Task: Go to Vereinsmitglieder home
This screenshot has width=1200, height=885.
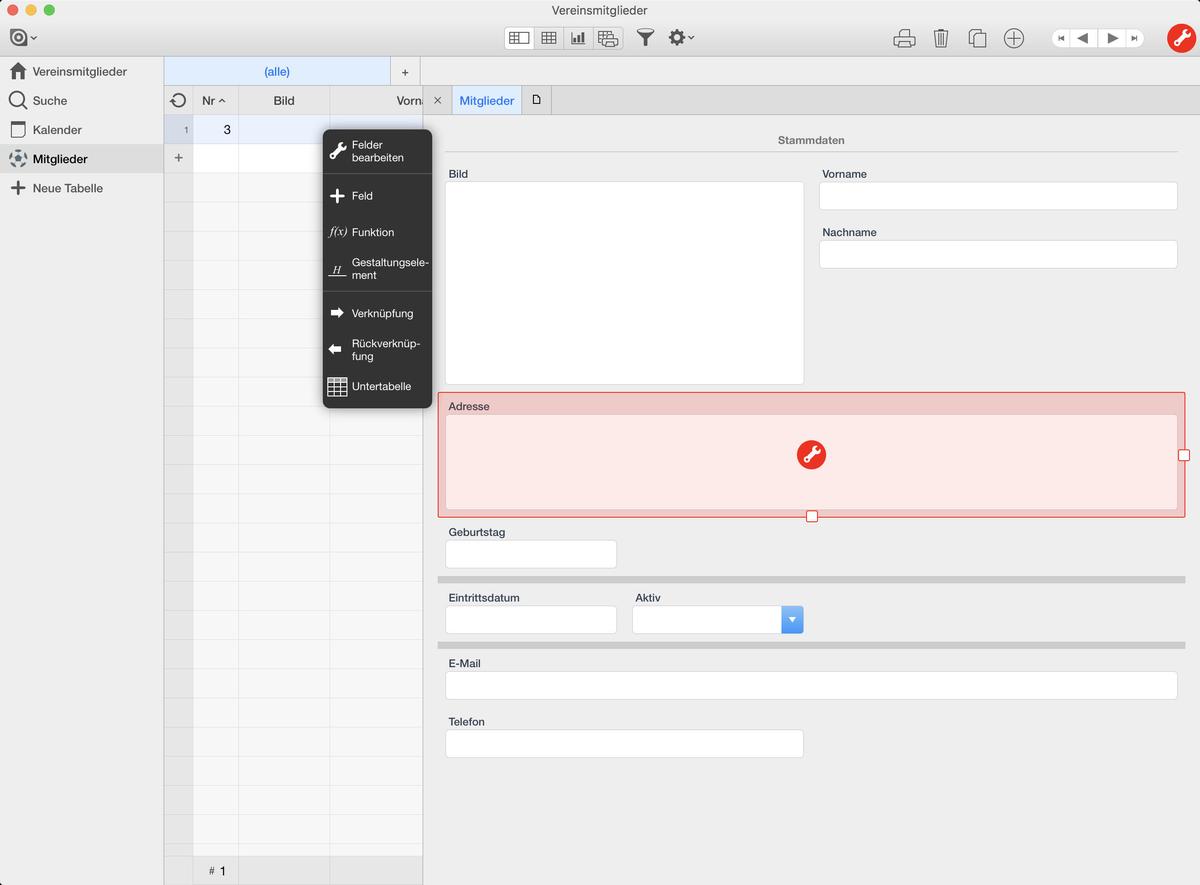Action: pyautogui.click(x=81, y=72)
